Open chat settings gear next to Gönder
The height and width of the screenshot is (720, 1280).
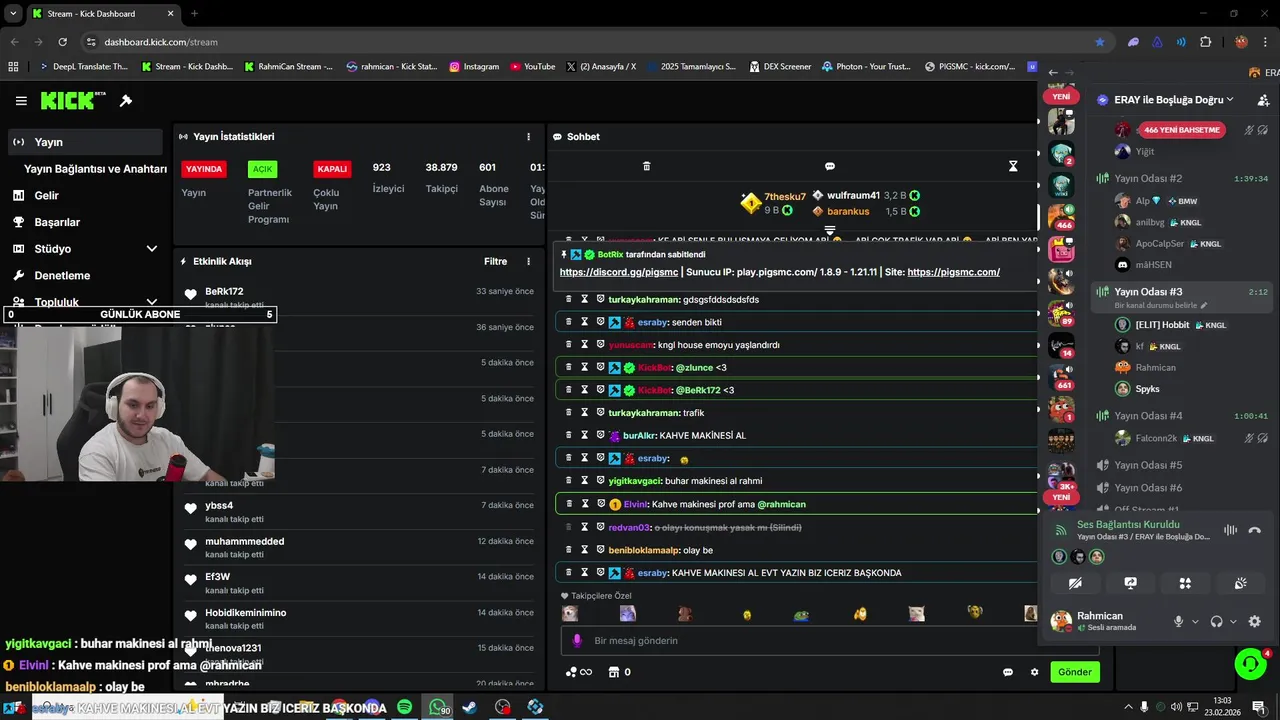1035,672
